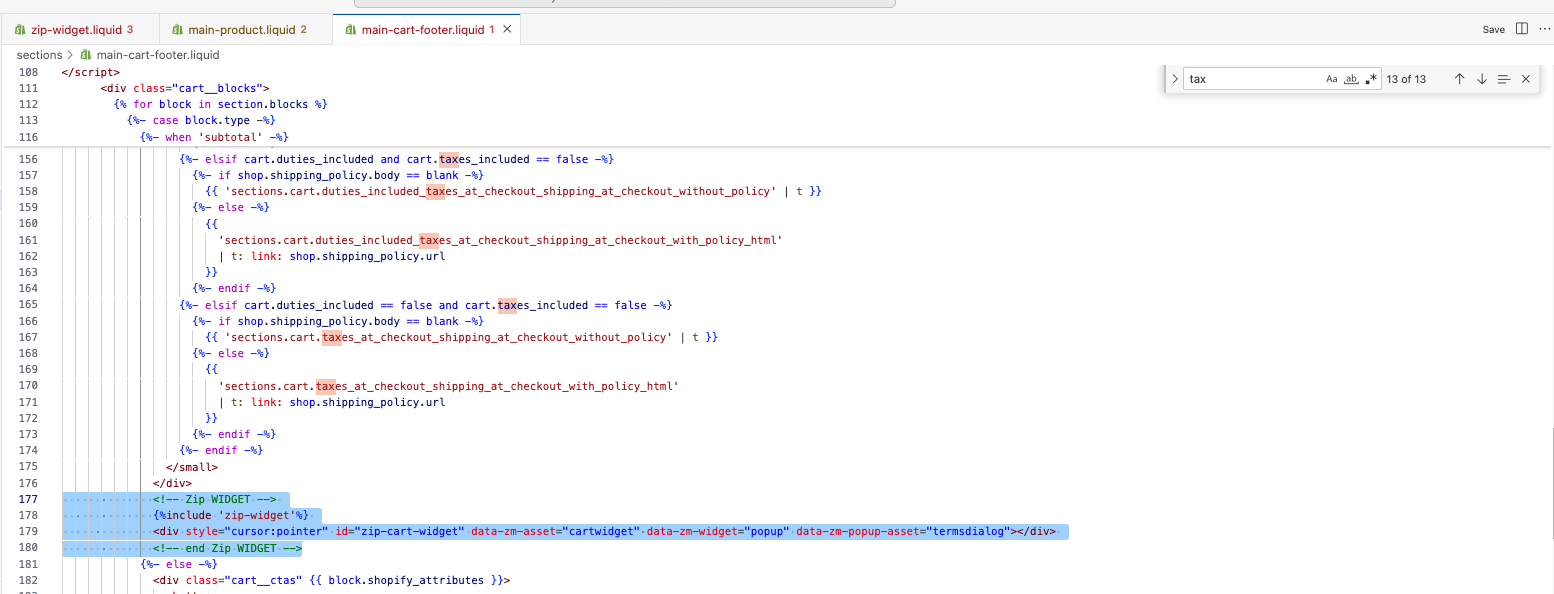The width and height of the screenshot is (1554, 594).
Task: Expand the Replace field in find widget
Action: point(1174,78)
